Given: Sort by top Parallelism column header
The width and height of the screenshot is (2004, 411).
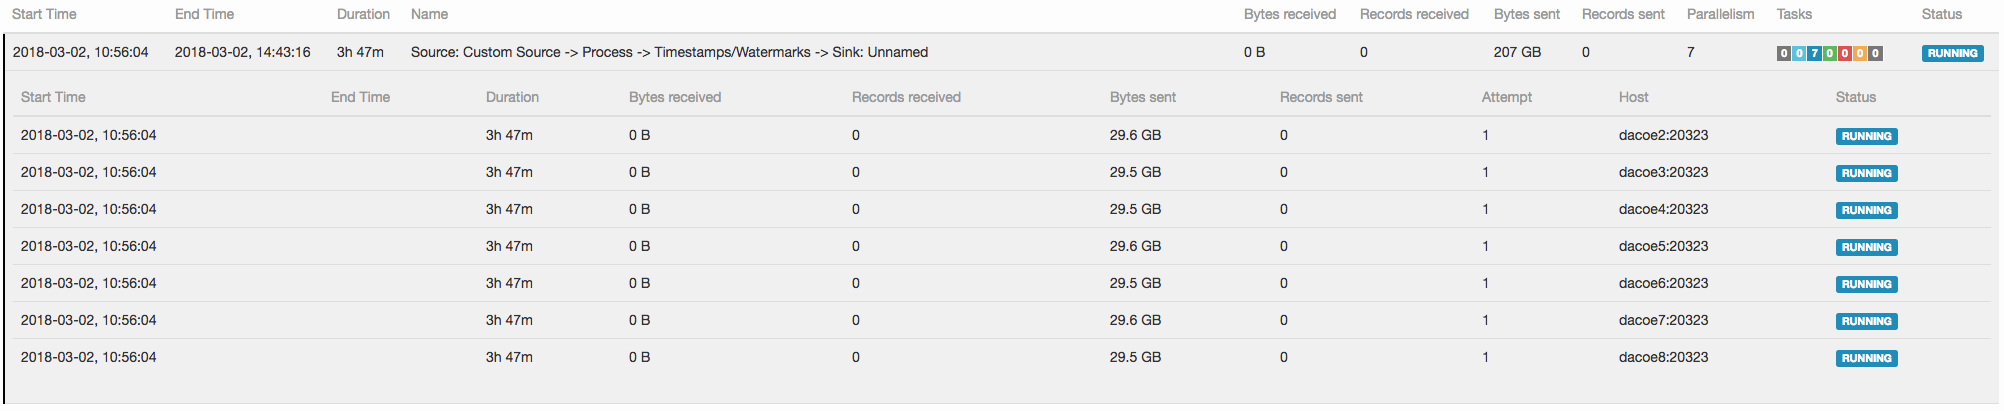Looking at the screenshot, I should (1720, 14).
